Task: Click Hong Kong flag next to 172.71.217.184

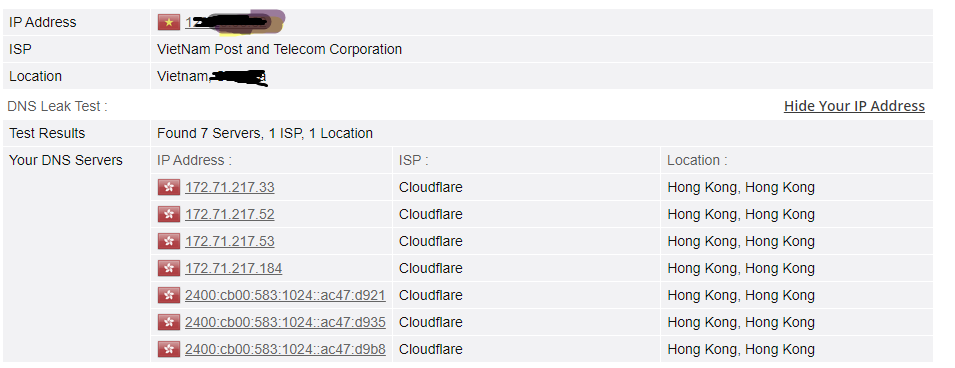Action: pyautogui.click(x=169, y=268)
